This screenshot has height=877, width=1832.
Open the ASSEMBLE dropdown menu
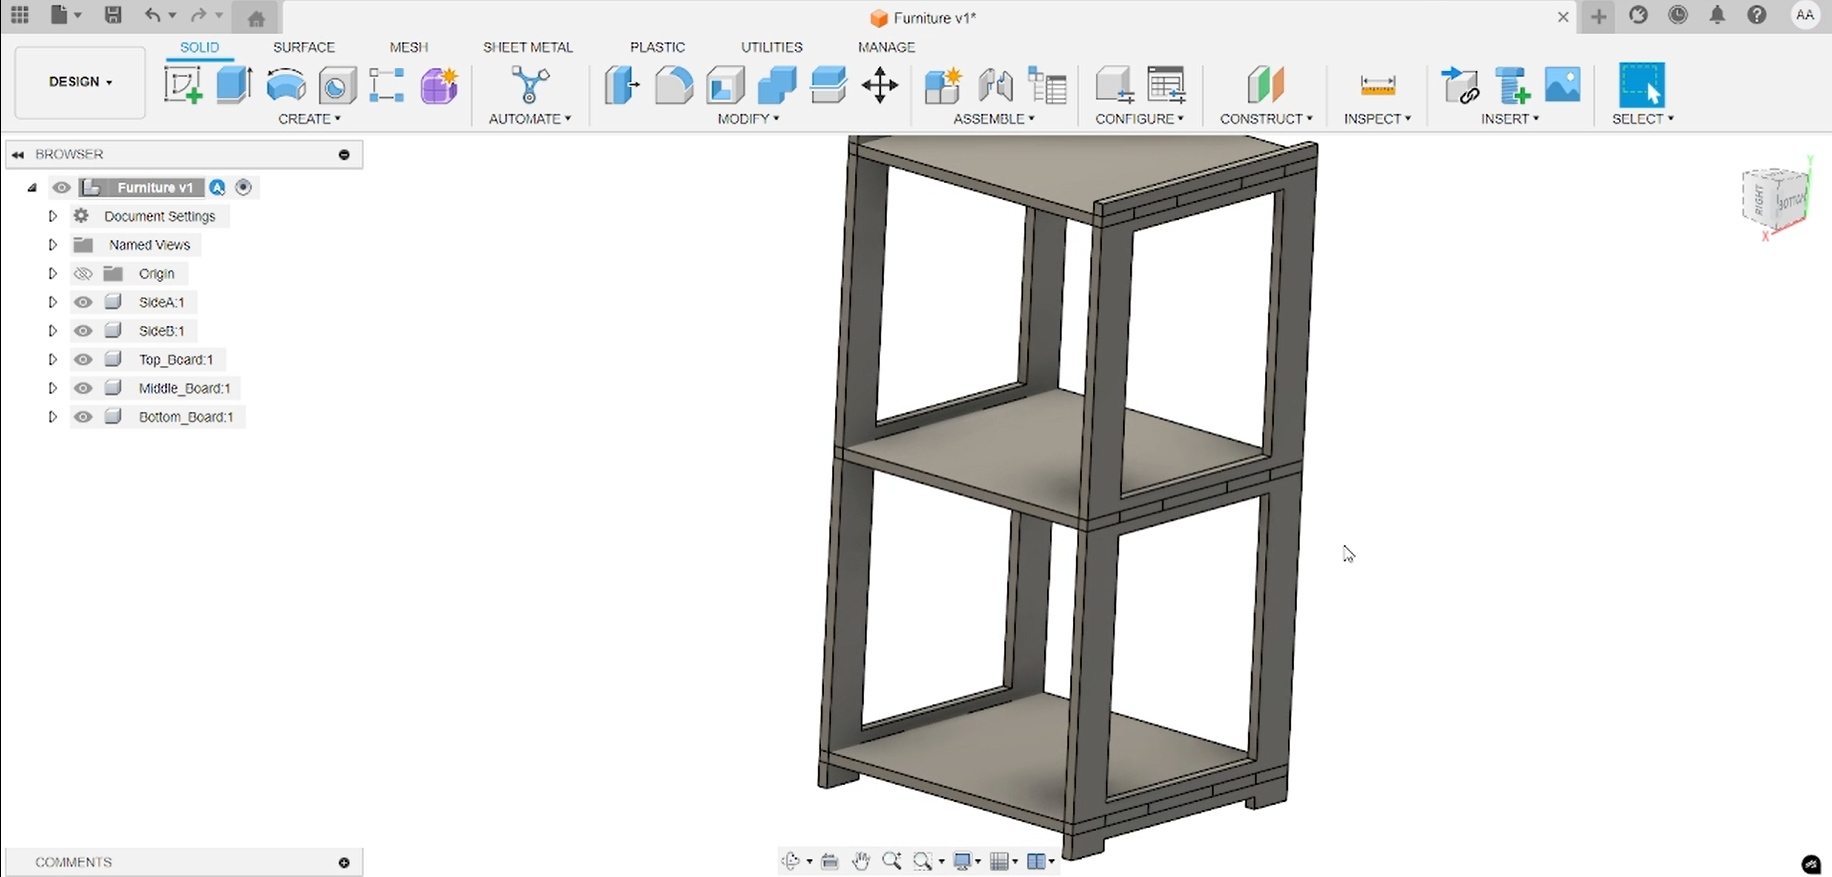point(994,119)
